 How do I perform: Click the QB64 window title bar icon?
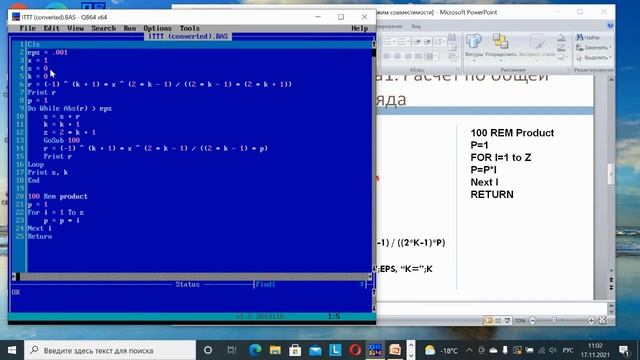point(16,17)
